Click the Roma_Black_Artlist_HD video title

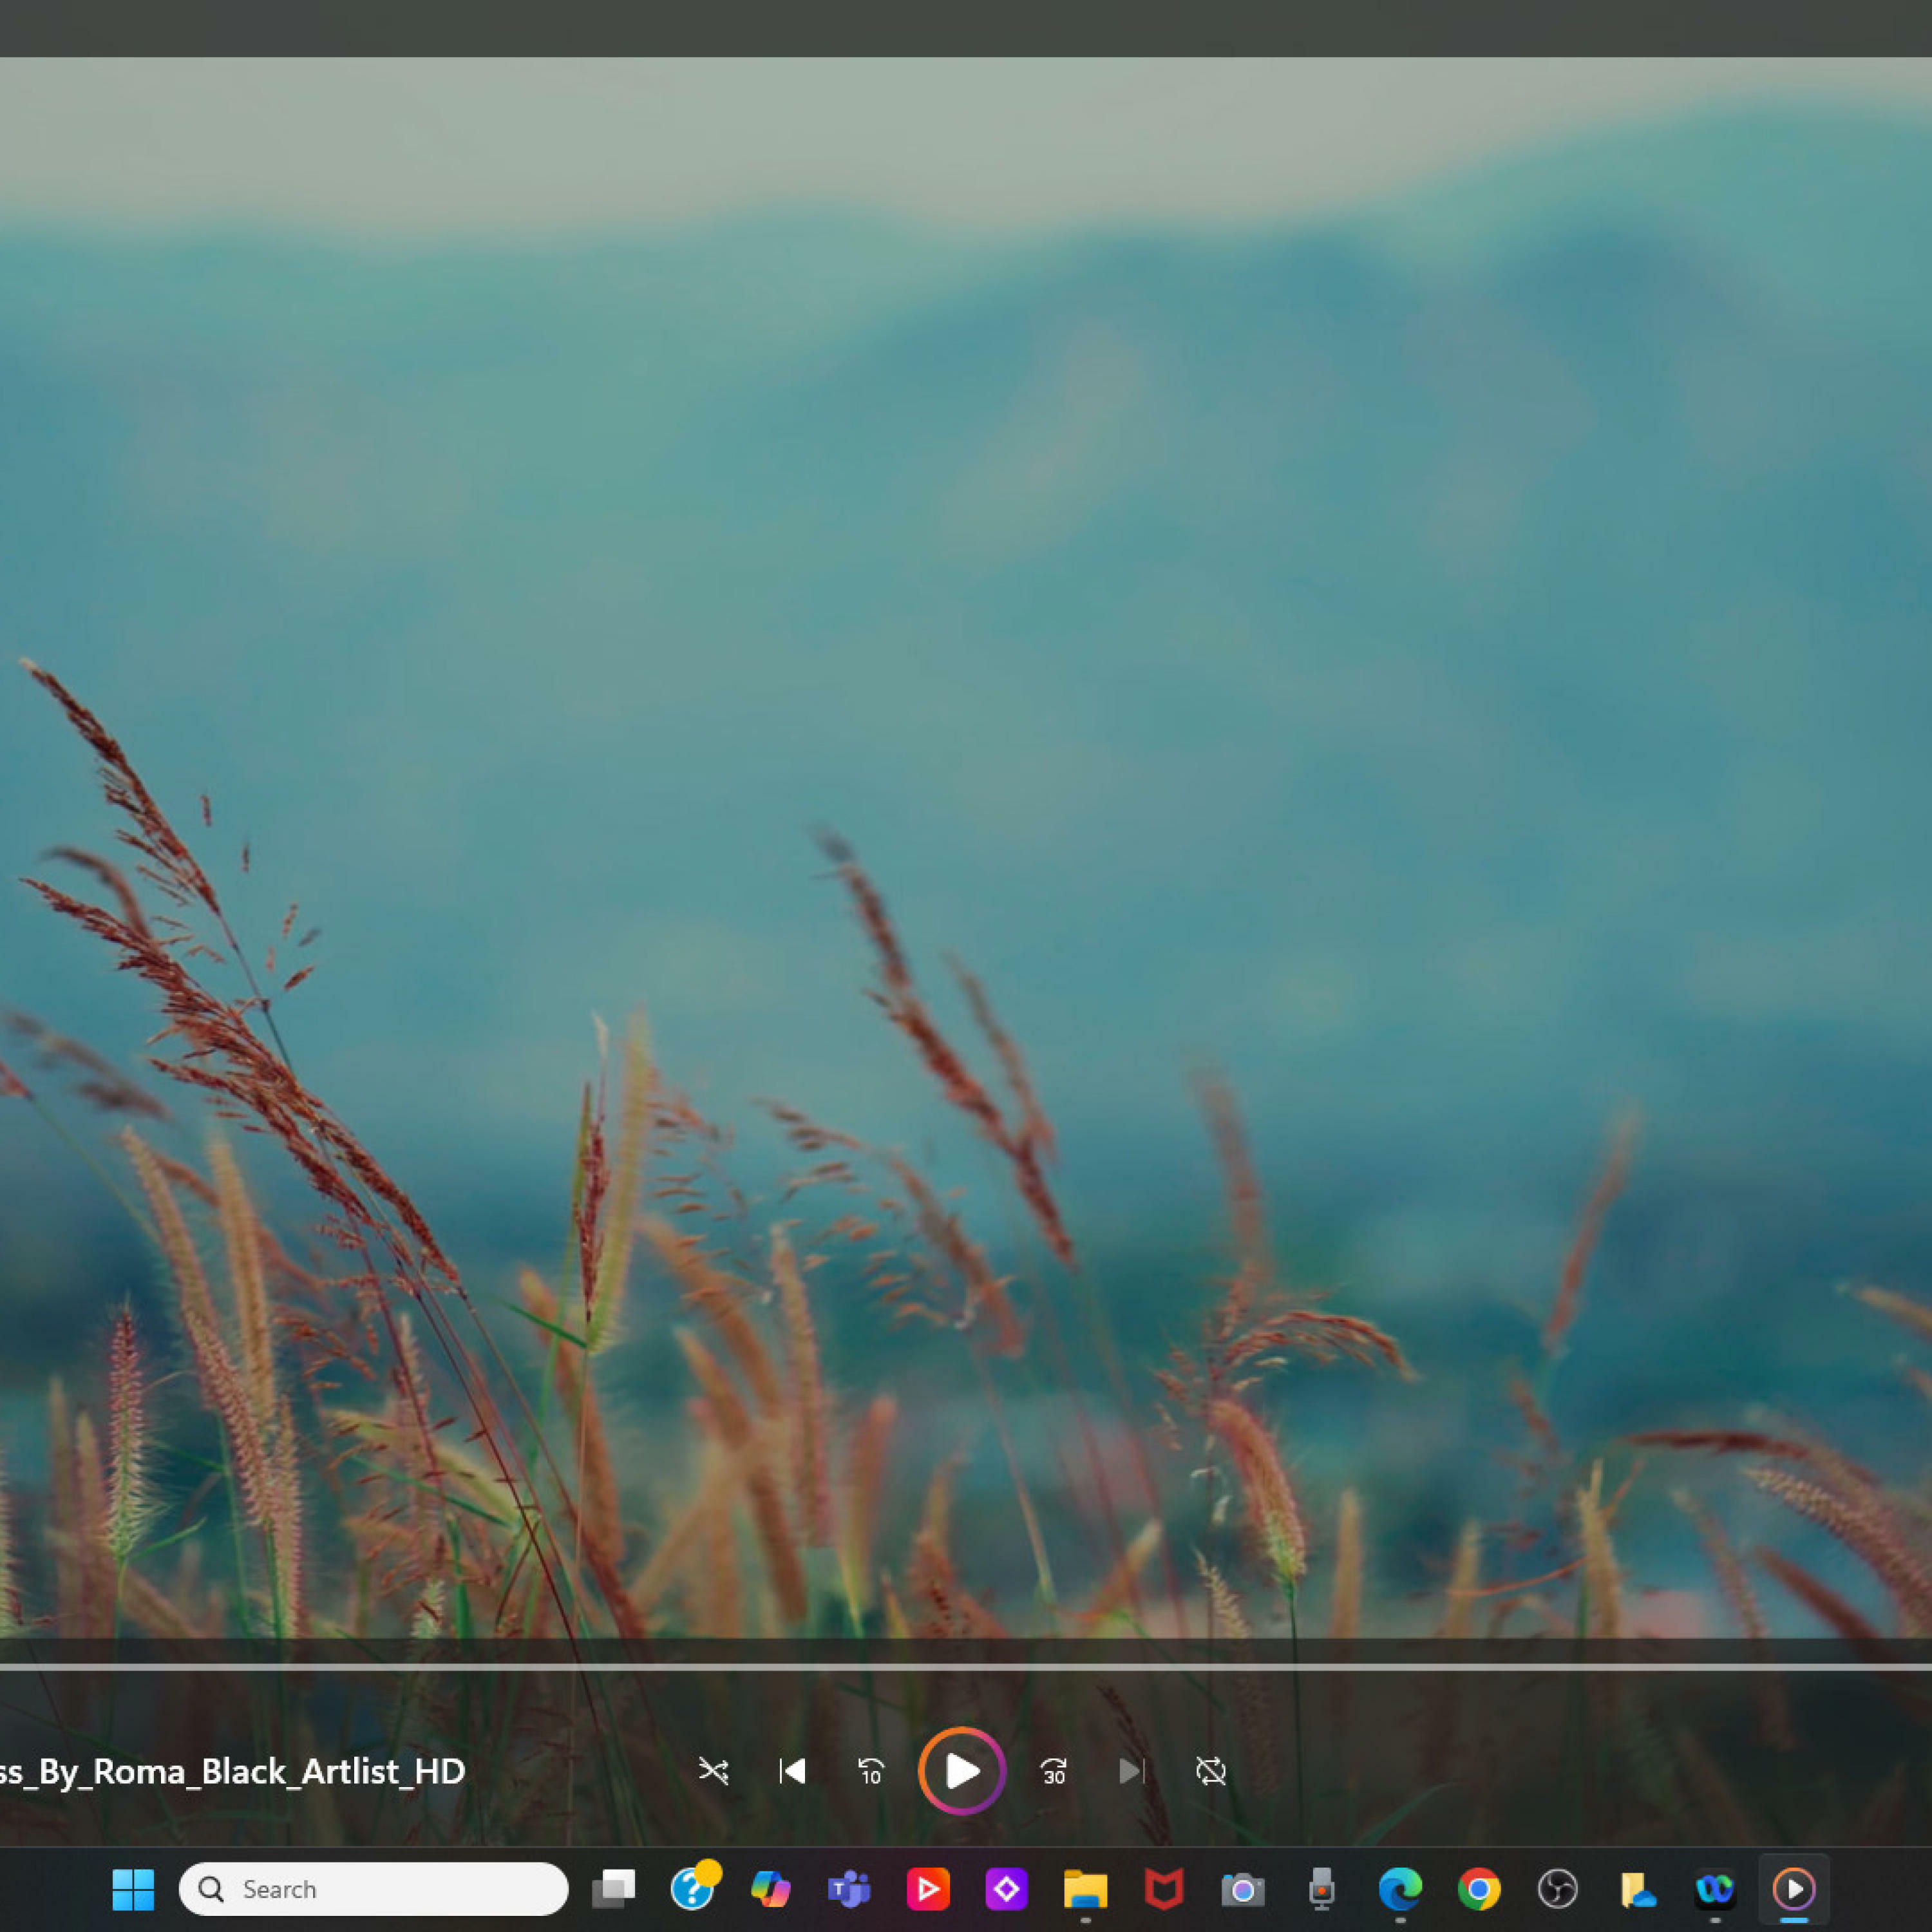point(232,1771)
